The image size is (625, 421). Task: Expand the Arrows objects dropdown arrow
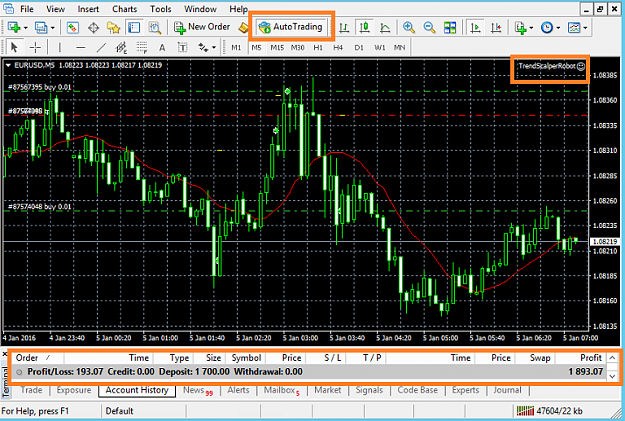coord(214,48)
